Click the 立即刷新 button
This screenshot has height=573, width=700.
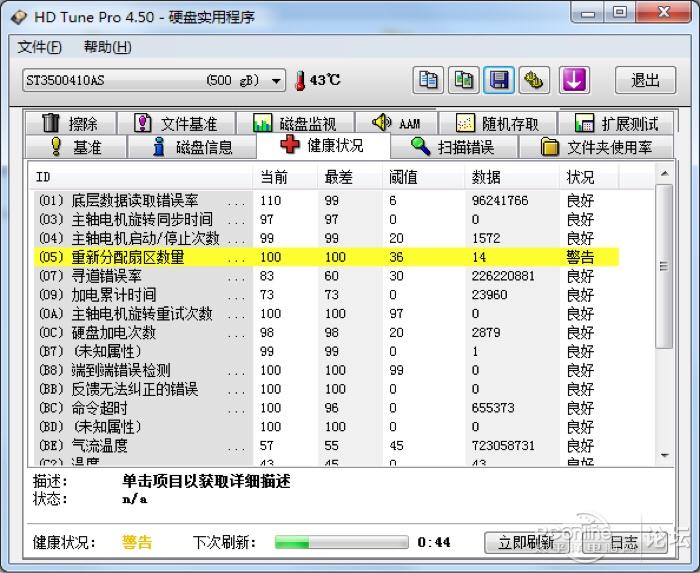[x=526, y=543]
